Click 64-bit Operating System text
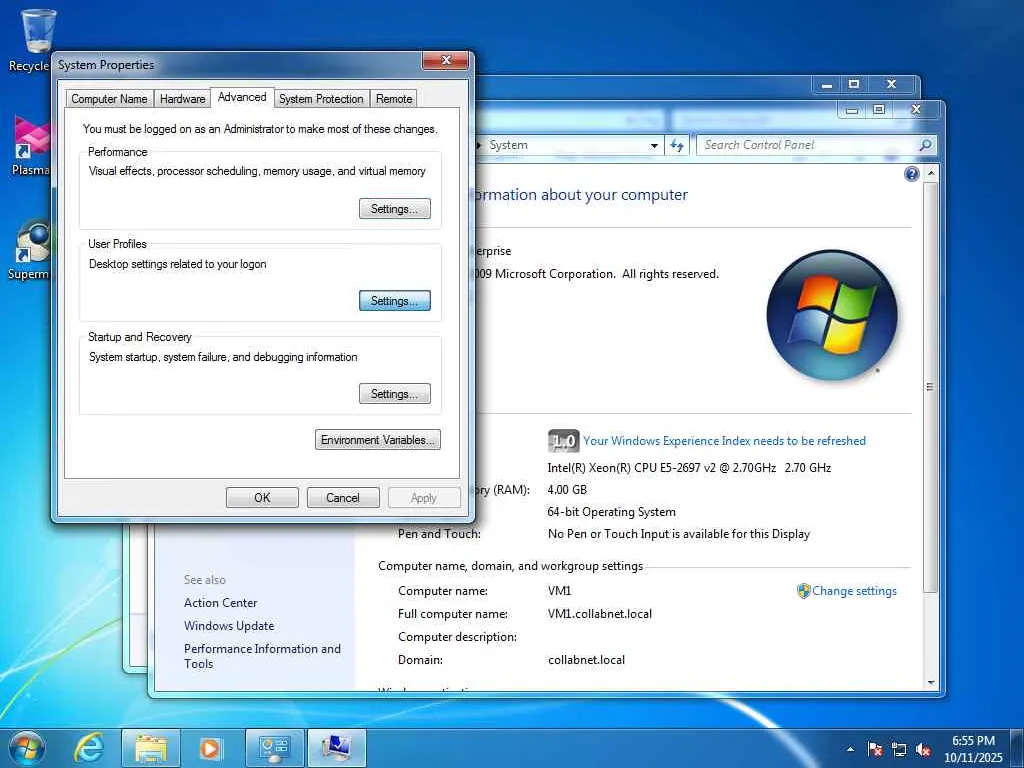 (611, 512)
